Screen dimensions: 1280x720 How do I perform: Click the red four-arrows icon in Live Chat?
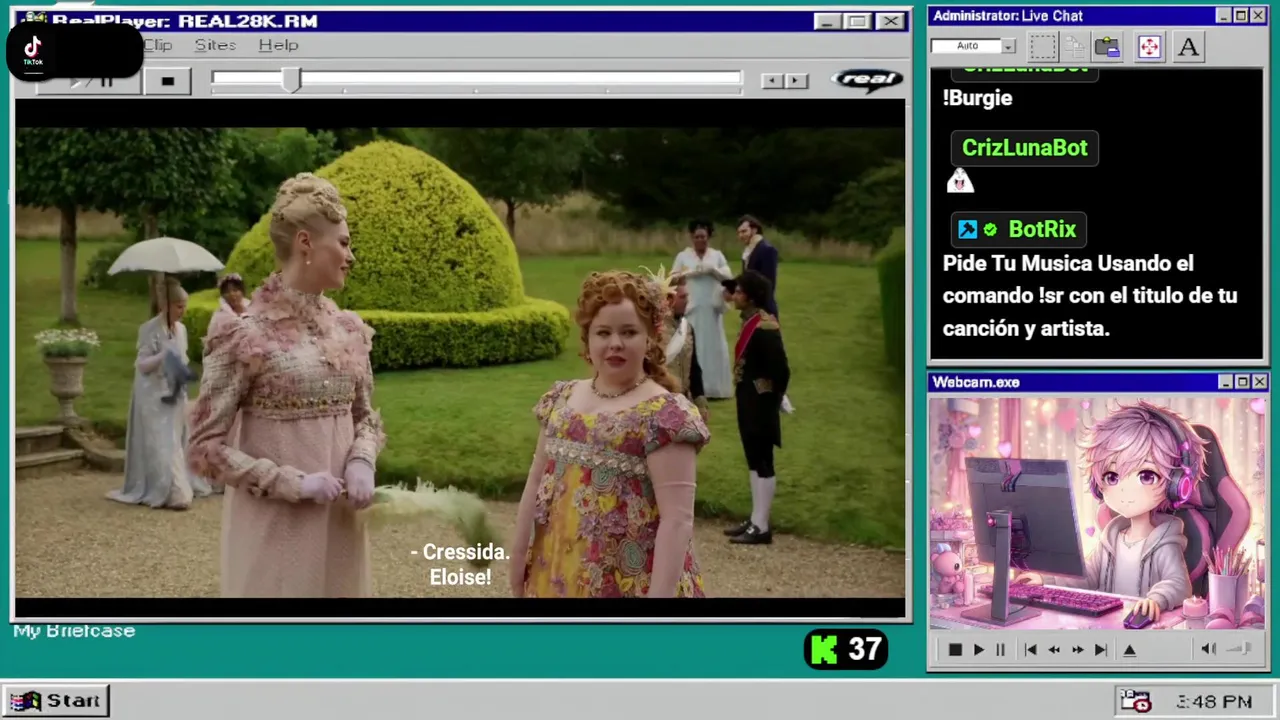pos(1149,46)
